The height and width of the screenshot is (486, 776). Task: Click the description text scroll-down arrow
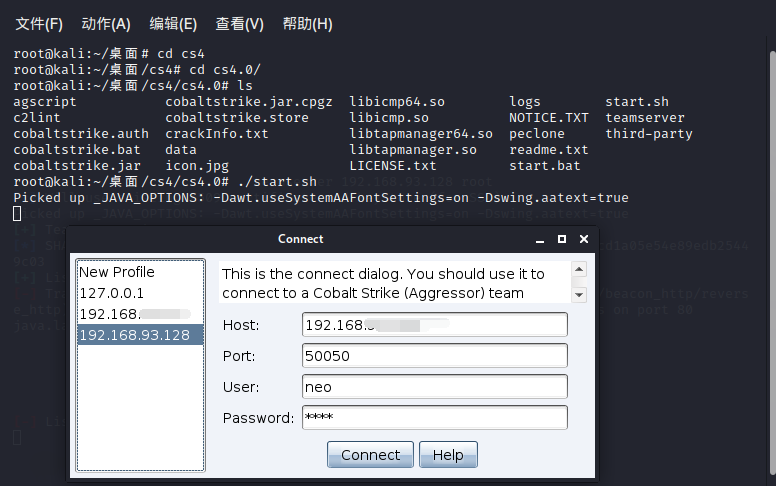(579, 295)
